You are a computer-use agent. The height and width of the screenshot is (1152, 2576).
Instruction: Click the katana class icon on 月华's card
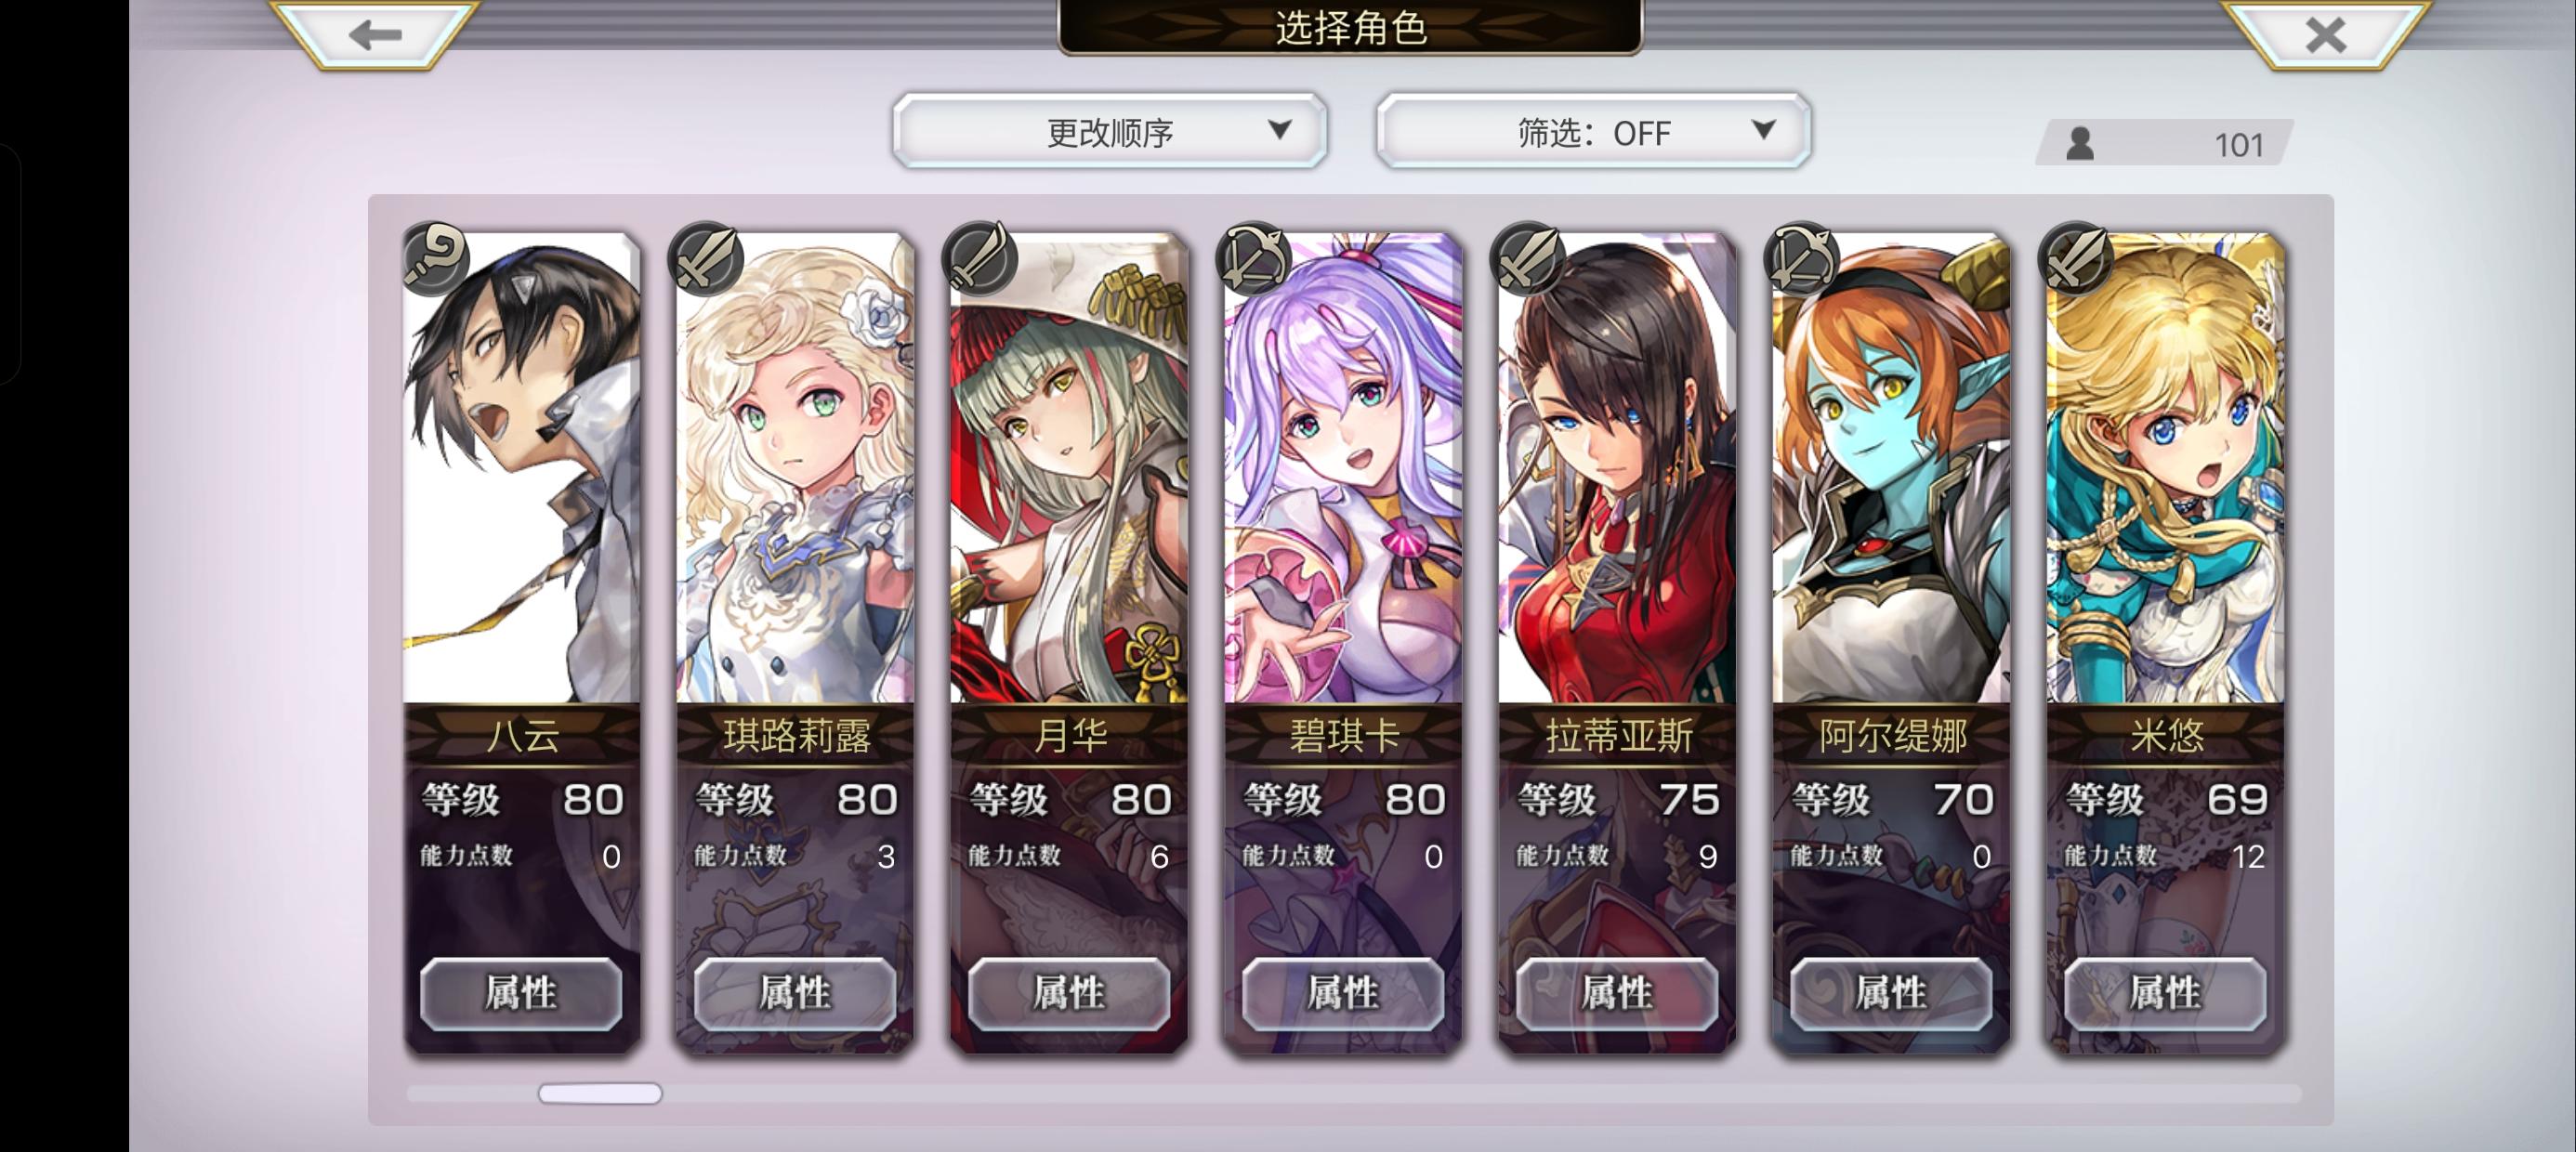coord(981,258)
